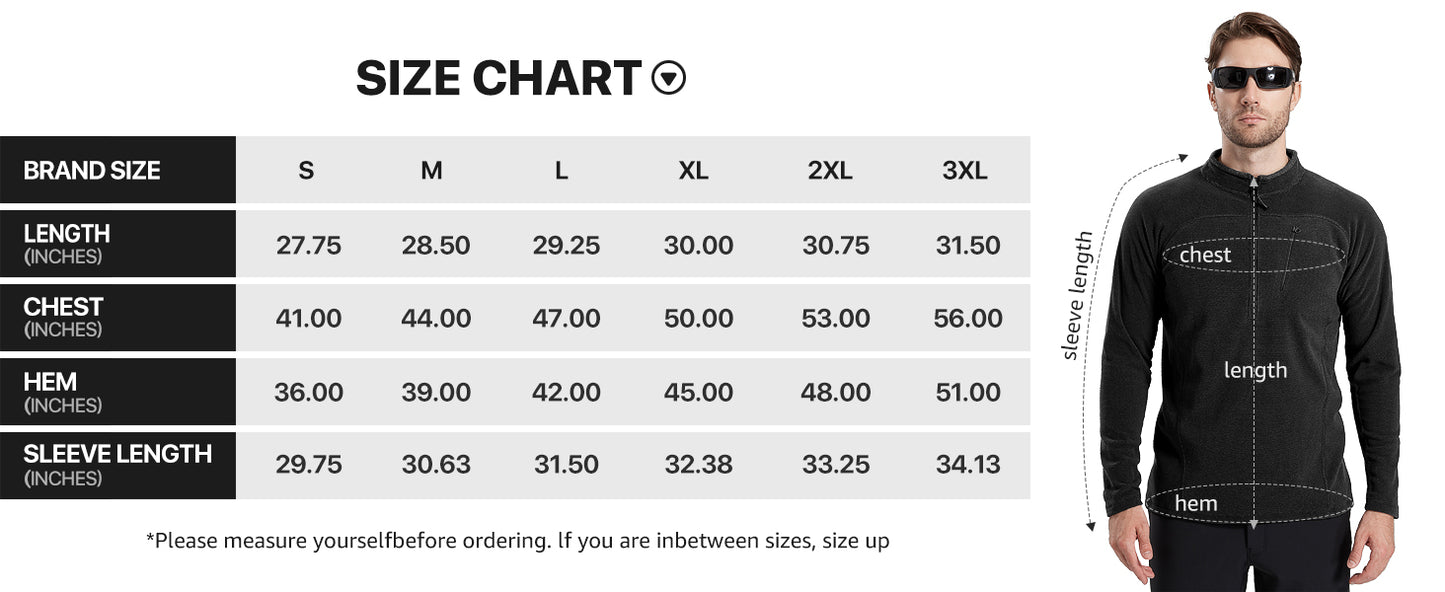Image resolution: width=1445 pixels, height=592 pixels.
Task: Click the chest label on the model
Action: [1205, 255]
